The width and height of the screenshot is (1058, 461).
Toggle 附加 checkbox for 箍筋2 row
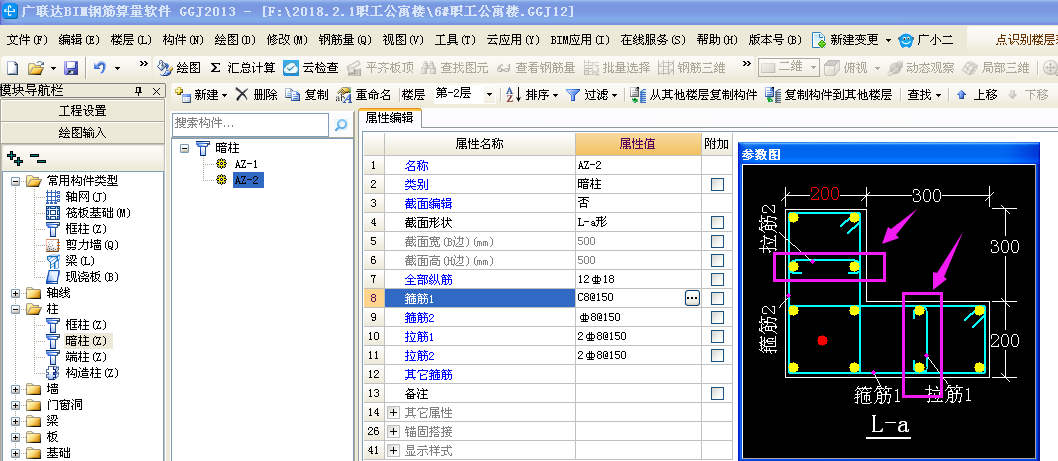click(717, 317)
